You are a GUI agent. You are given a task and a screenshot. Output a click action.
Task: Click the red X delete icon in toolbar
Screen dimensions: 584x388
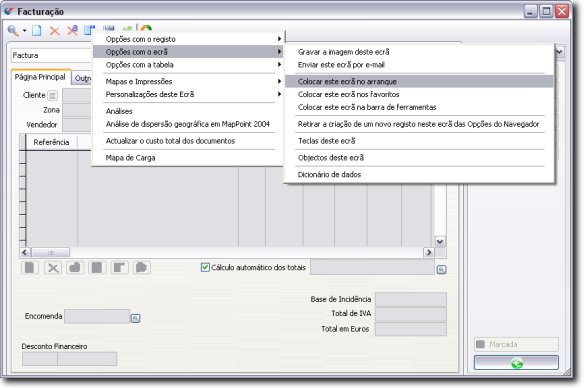coord(55,31)
